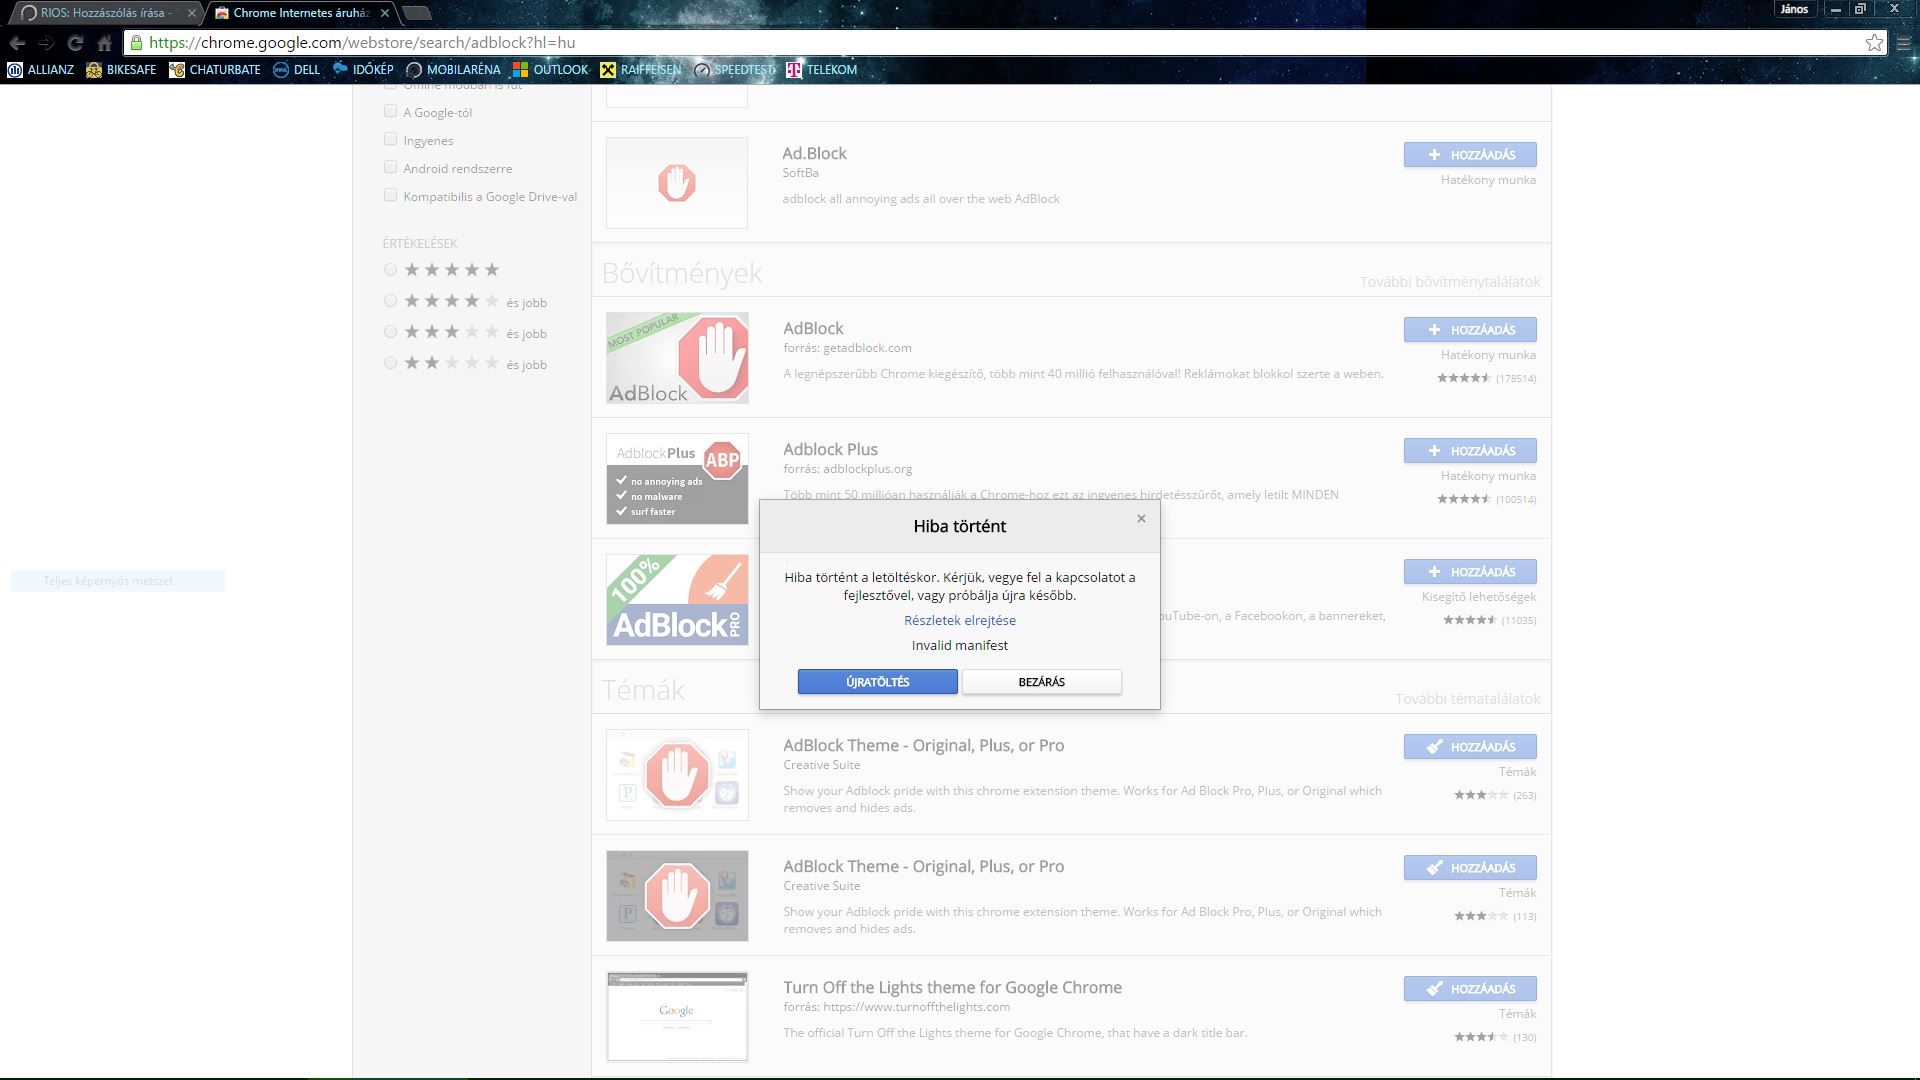1920x1080 pixels.
Task: Click the Ad.Block extension title
Action: [x=814, y=153]
